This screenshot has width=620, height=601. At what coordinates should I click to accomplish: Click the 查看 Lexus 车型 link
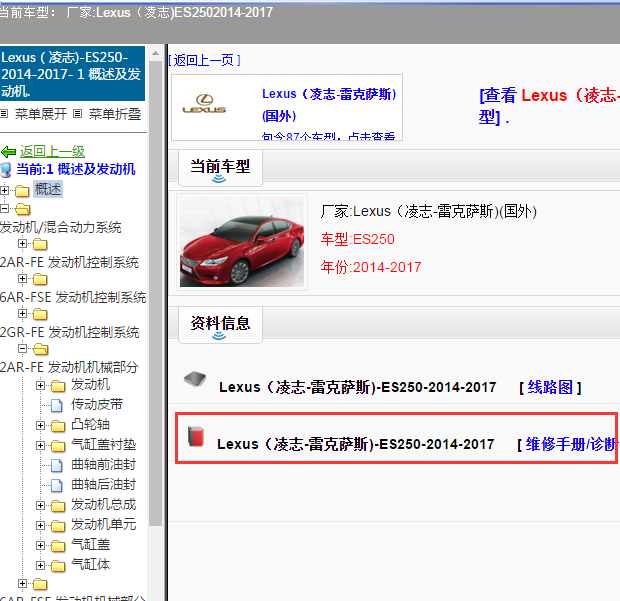point(549,106)
